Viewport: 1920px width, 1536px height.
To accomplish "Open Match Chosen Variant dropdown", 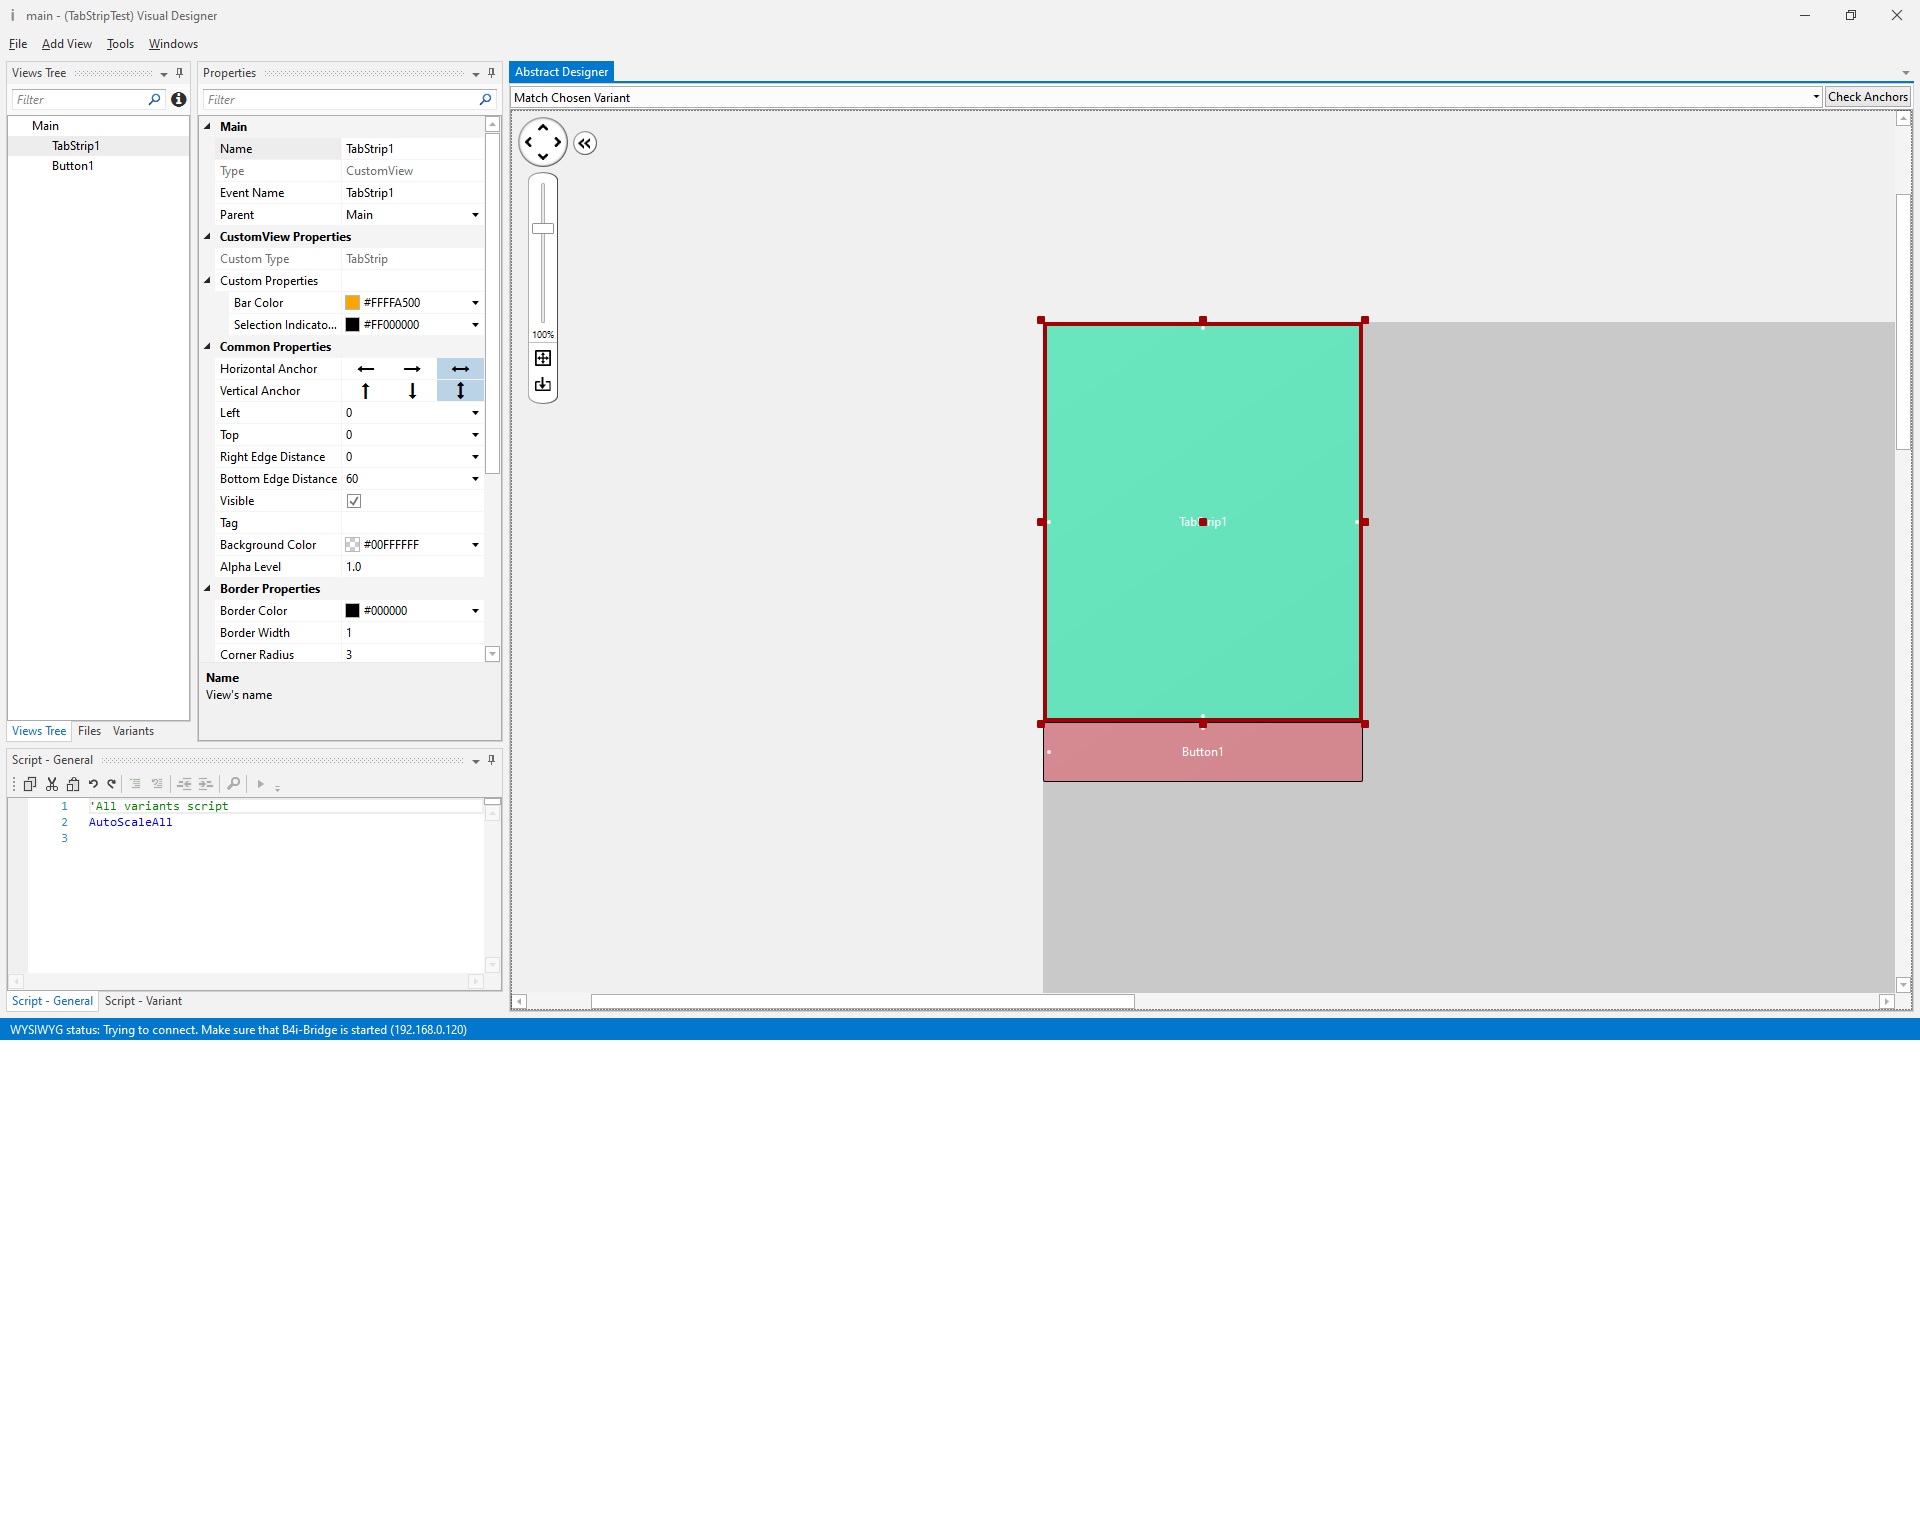I will pyautogui.click(x=1815, y=97).
